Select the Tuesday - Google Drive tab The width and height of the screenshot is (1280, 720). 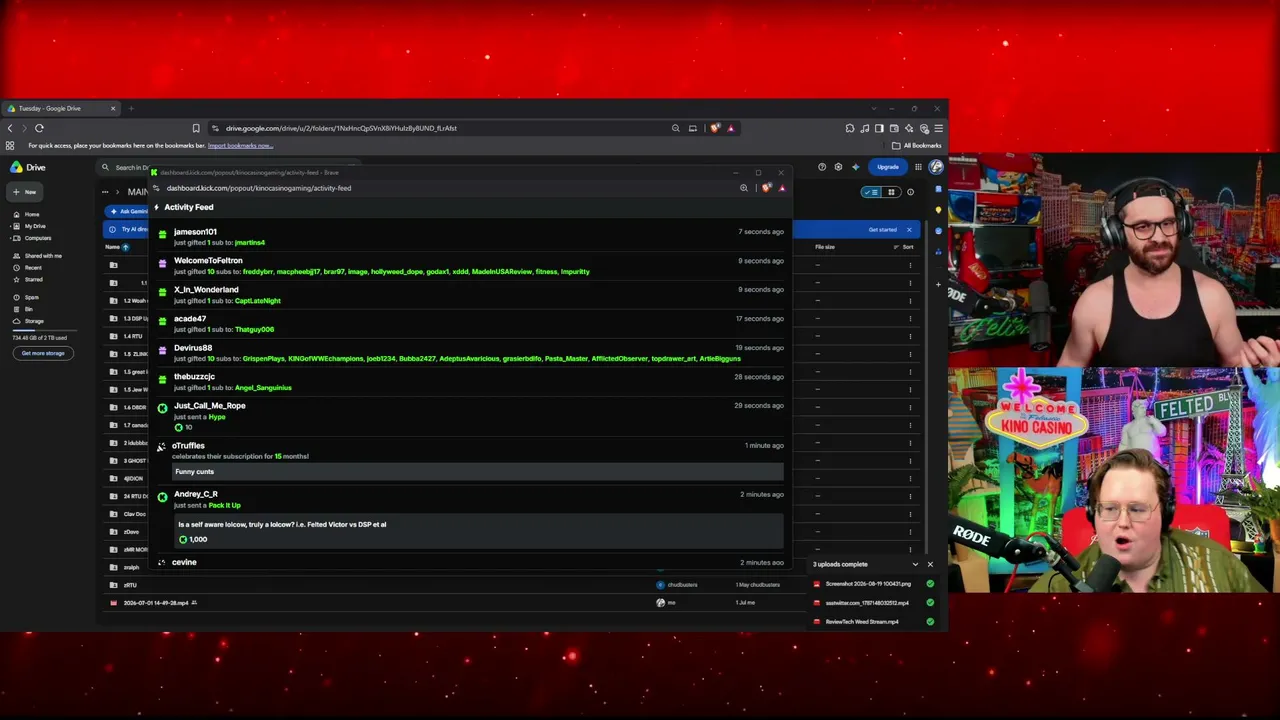tap(60, 108)
